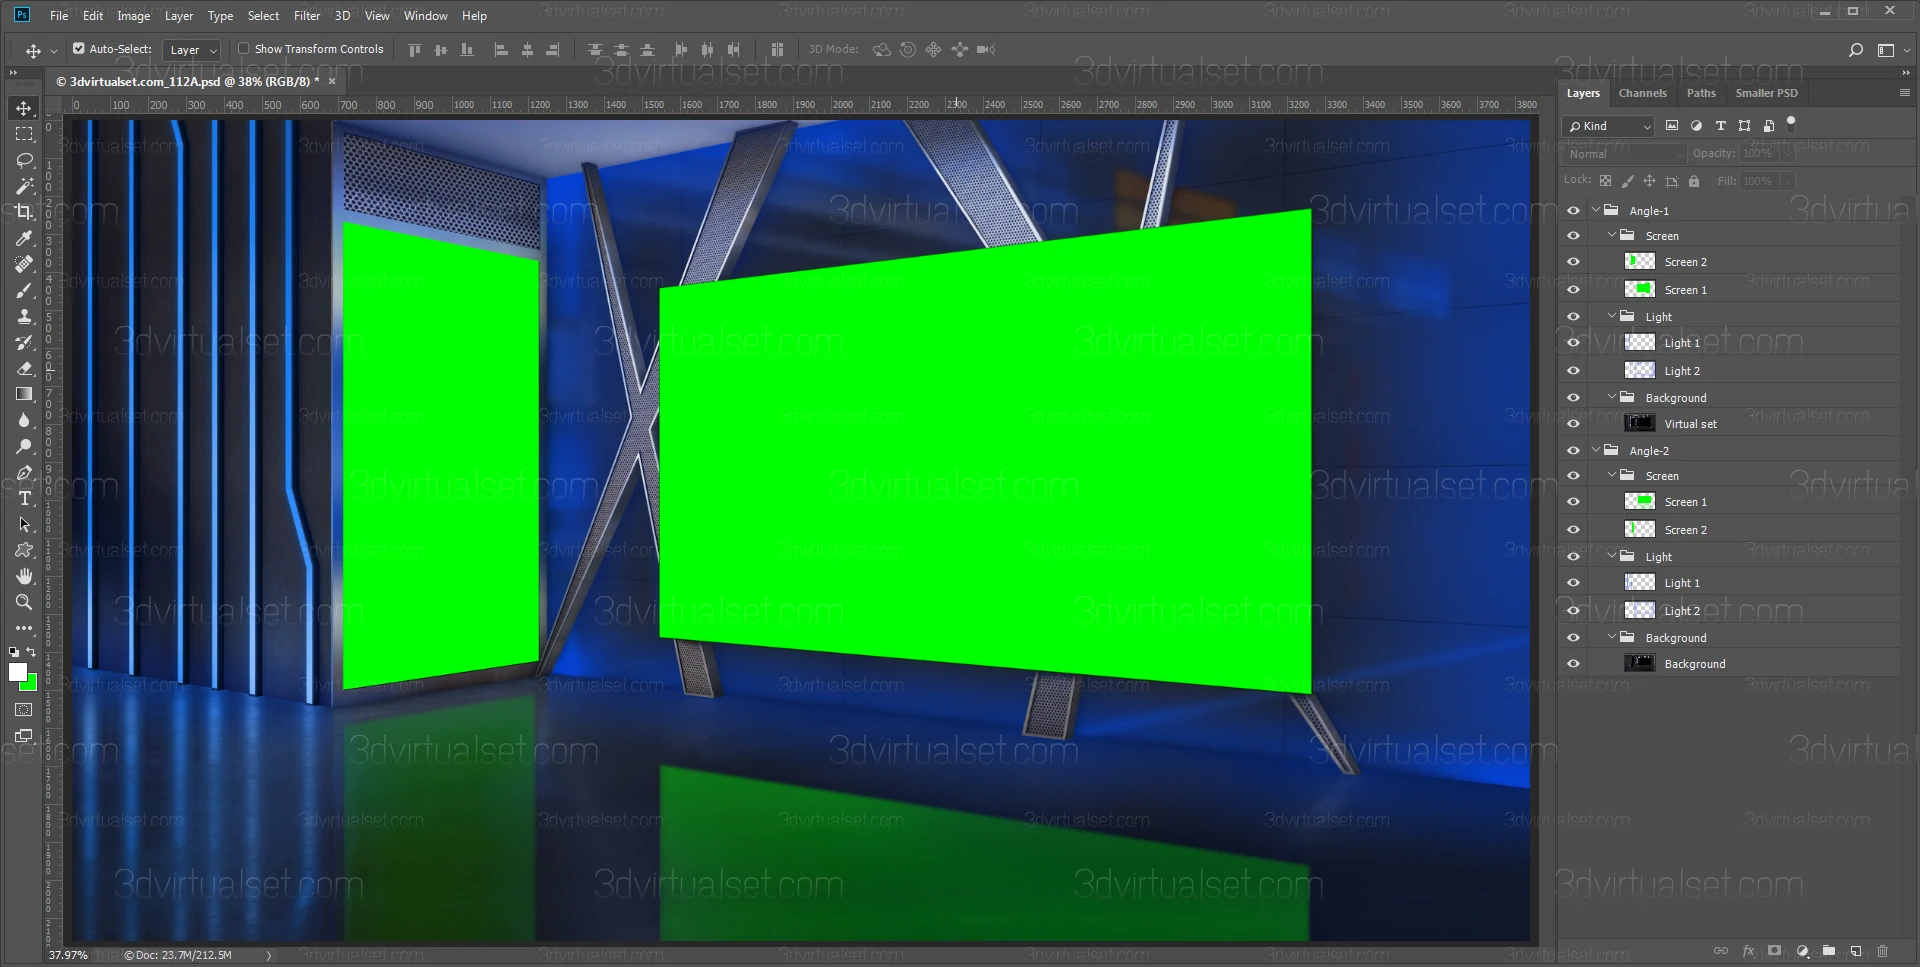Change the screen mode icon

24,736
